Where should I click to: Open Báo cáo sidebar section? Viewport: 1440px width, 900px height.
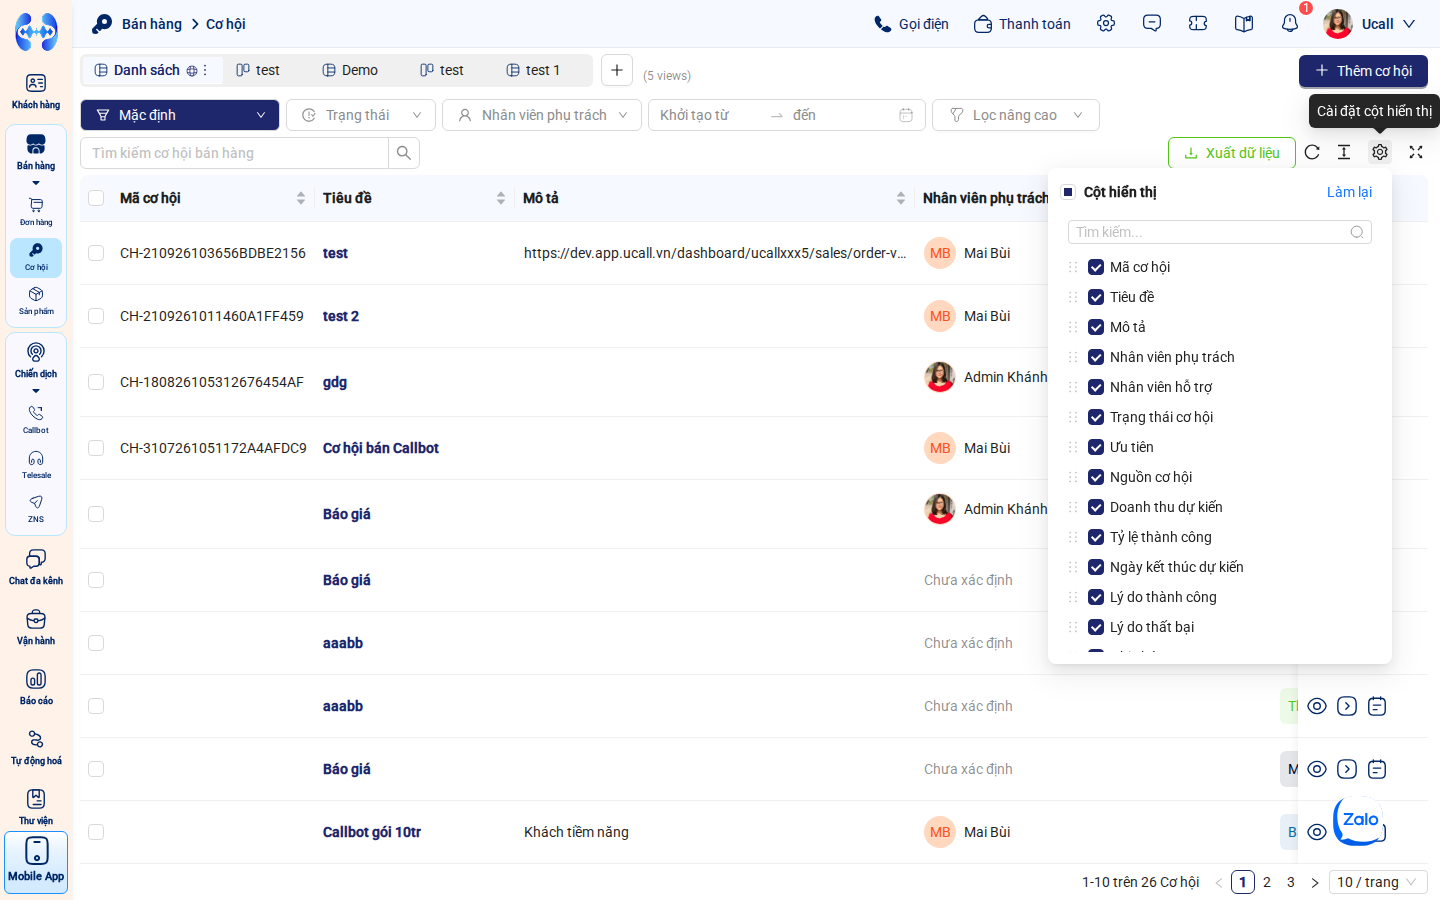[x=36, y=687]
